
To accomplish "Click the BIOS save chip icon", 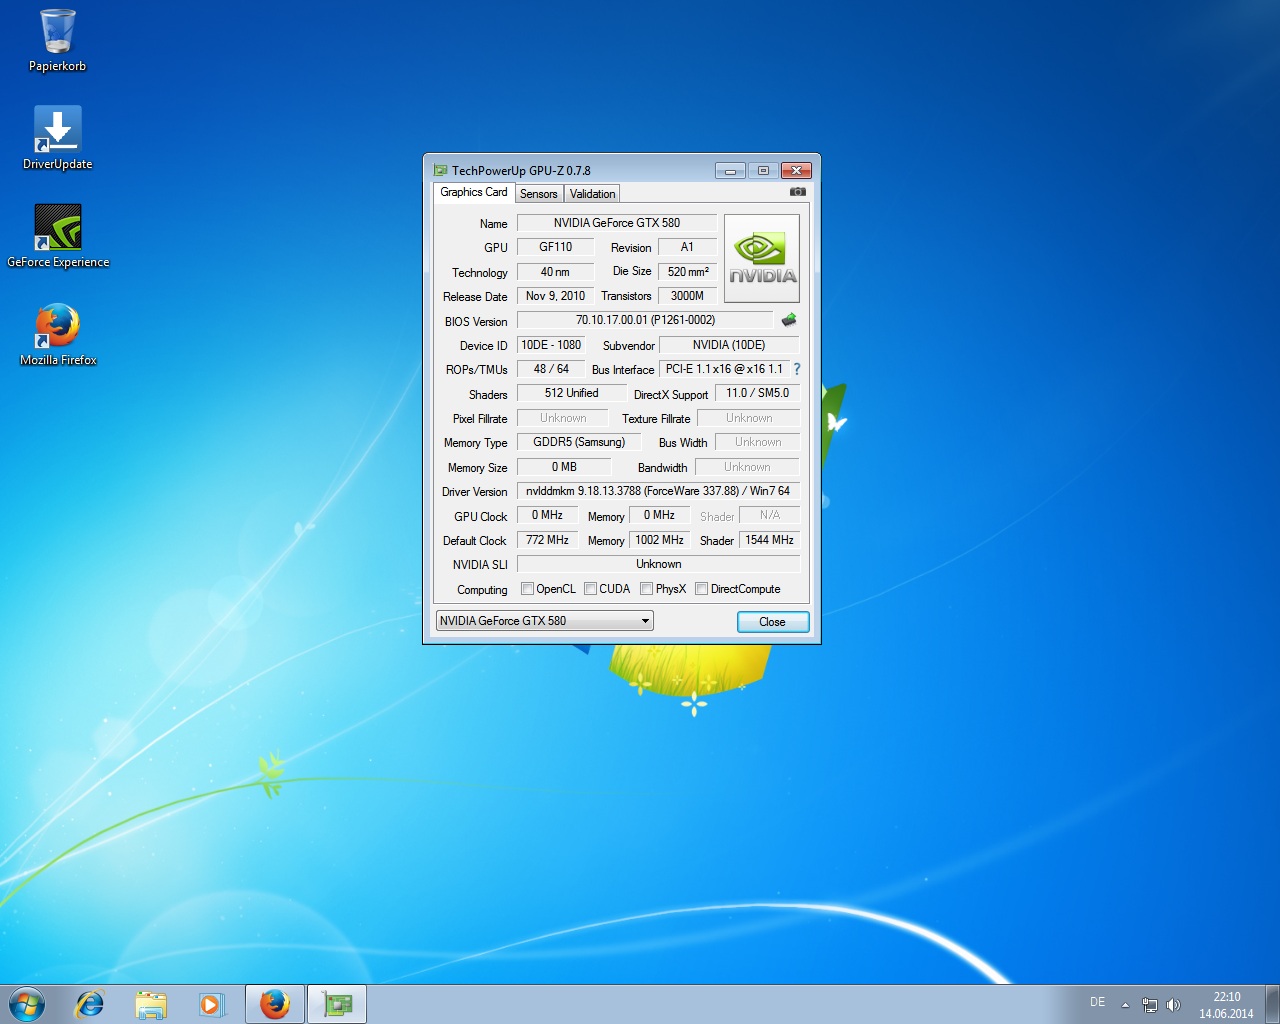I will [x=789, y=320].
